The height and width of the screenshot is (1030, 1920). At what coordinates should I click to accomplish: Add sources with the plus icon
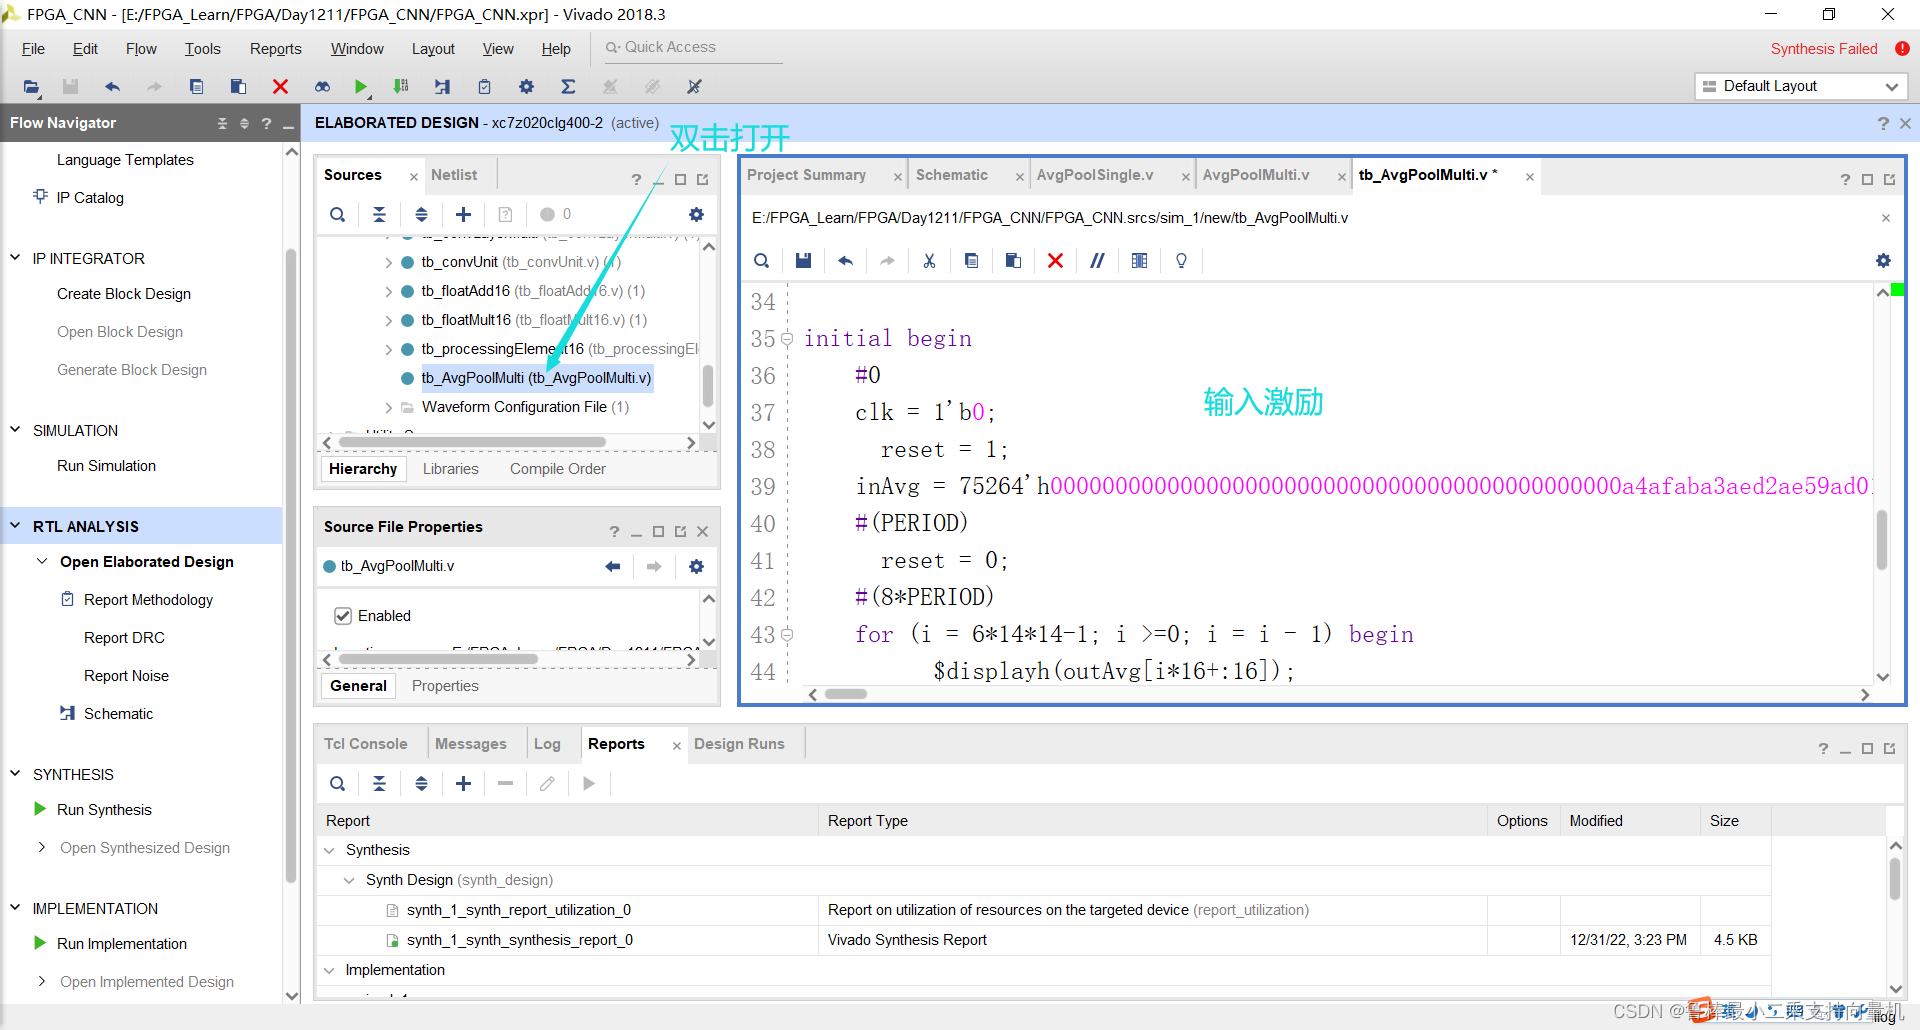(463, 214)
